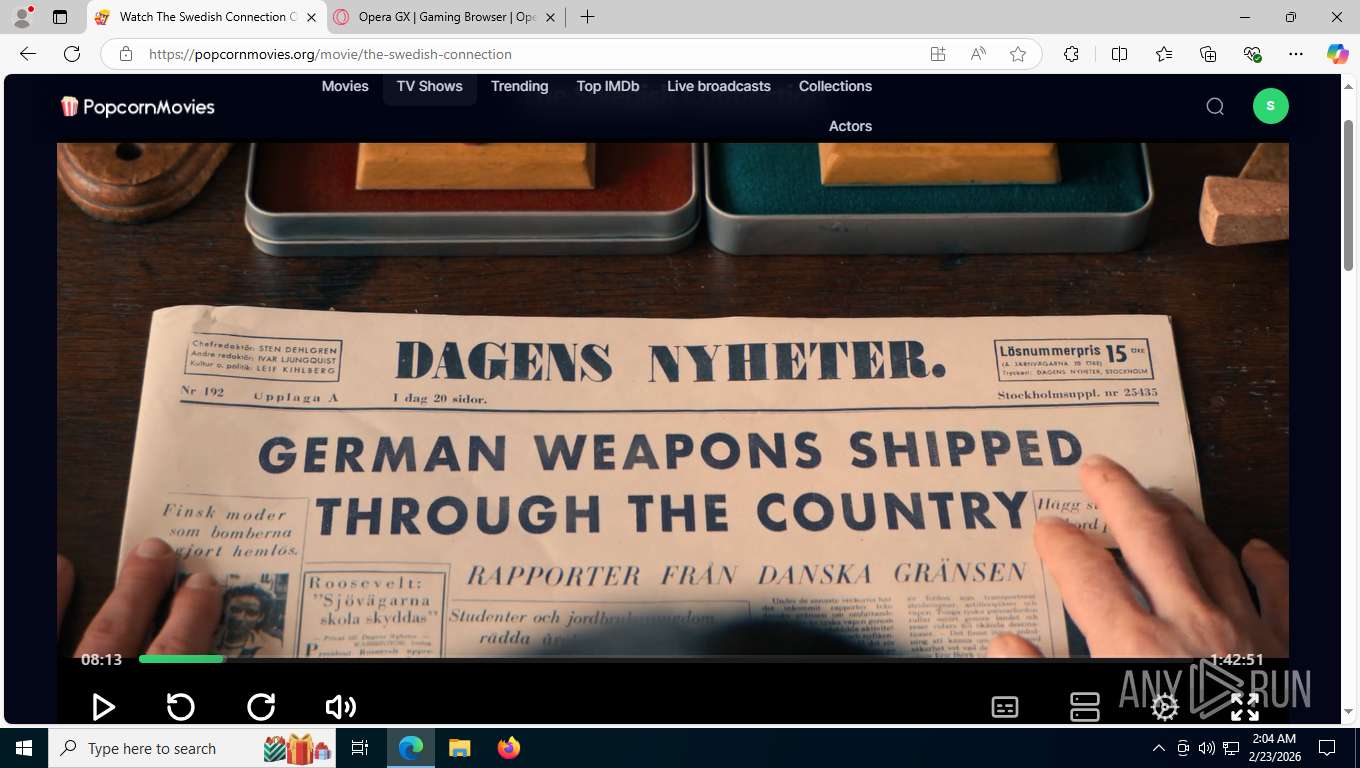The width and height of the screenshot is (1360, 768).
Task: Toggle Split screen icon
Action: [1119, 54]
